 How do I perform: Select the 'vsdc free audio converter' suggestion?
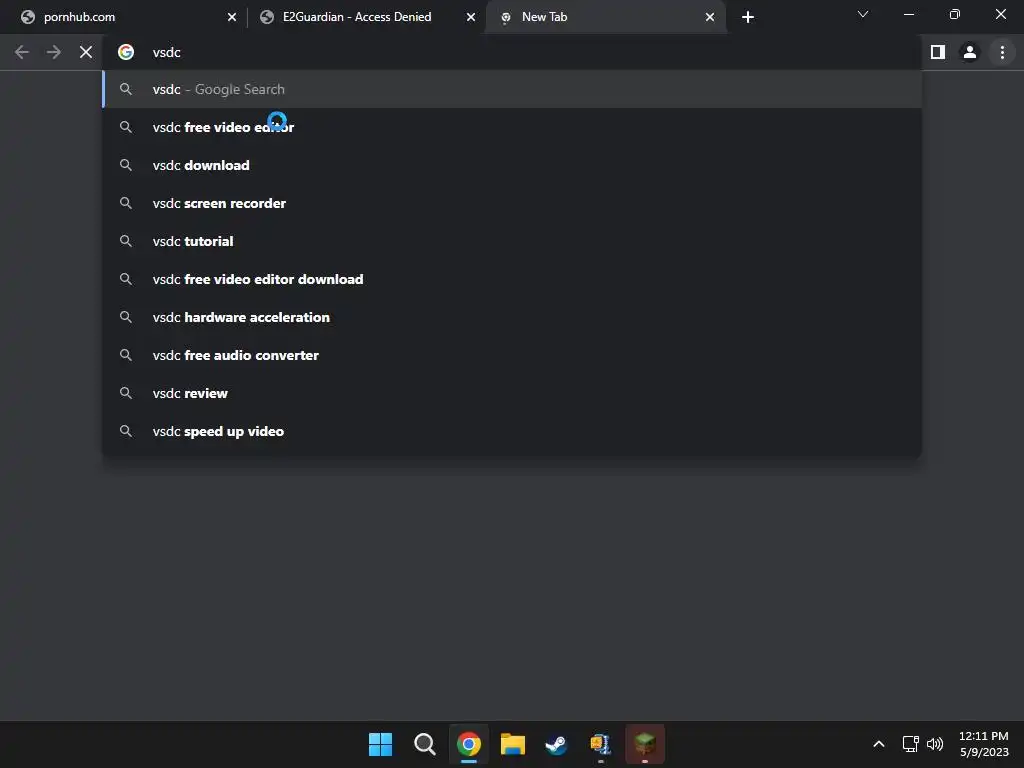tap(512, 355)
